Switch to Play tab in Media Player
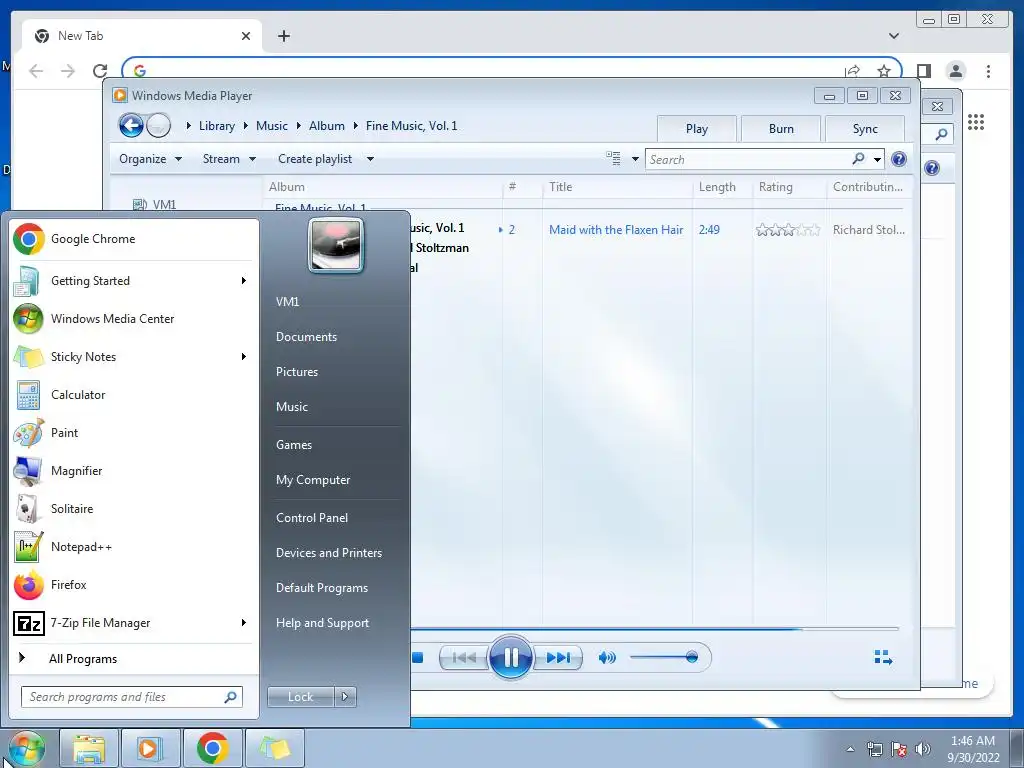1024x768 pixels. point(697,129)
